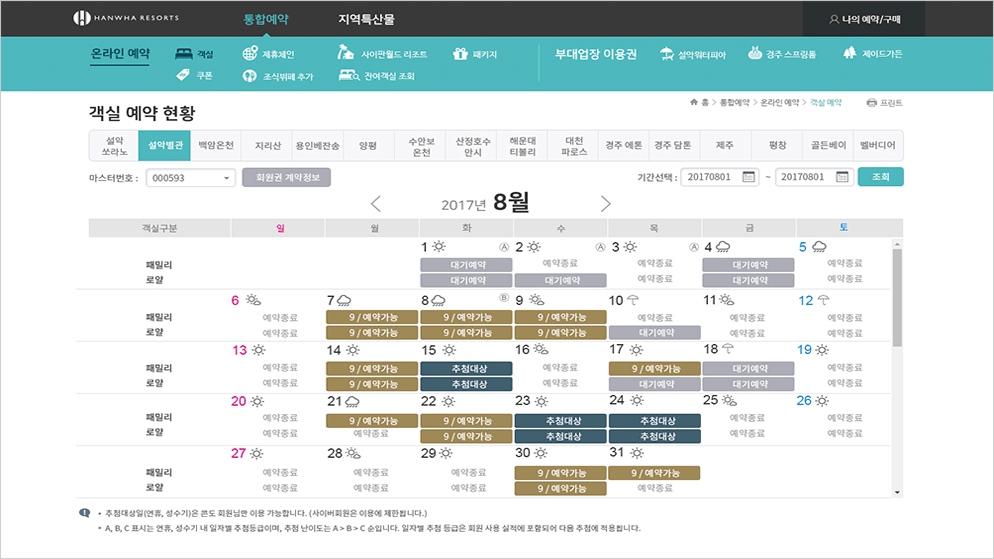Expand the 마스터번호 000593 dropdown
Screen dimensions: 994x559
point(227,178)
